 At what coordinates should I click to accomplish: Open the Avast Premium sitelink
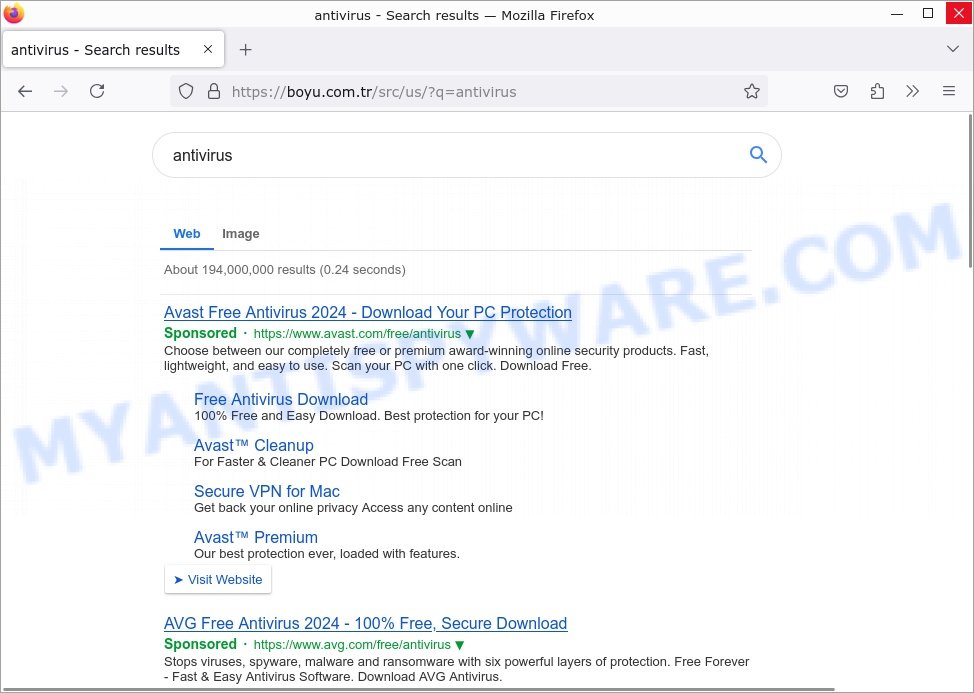255,537
